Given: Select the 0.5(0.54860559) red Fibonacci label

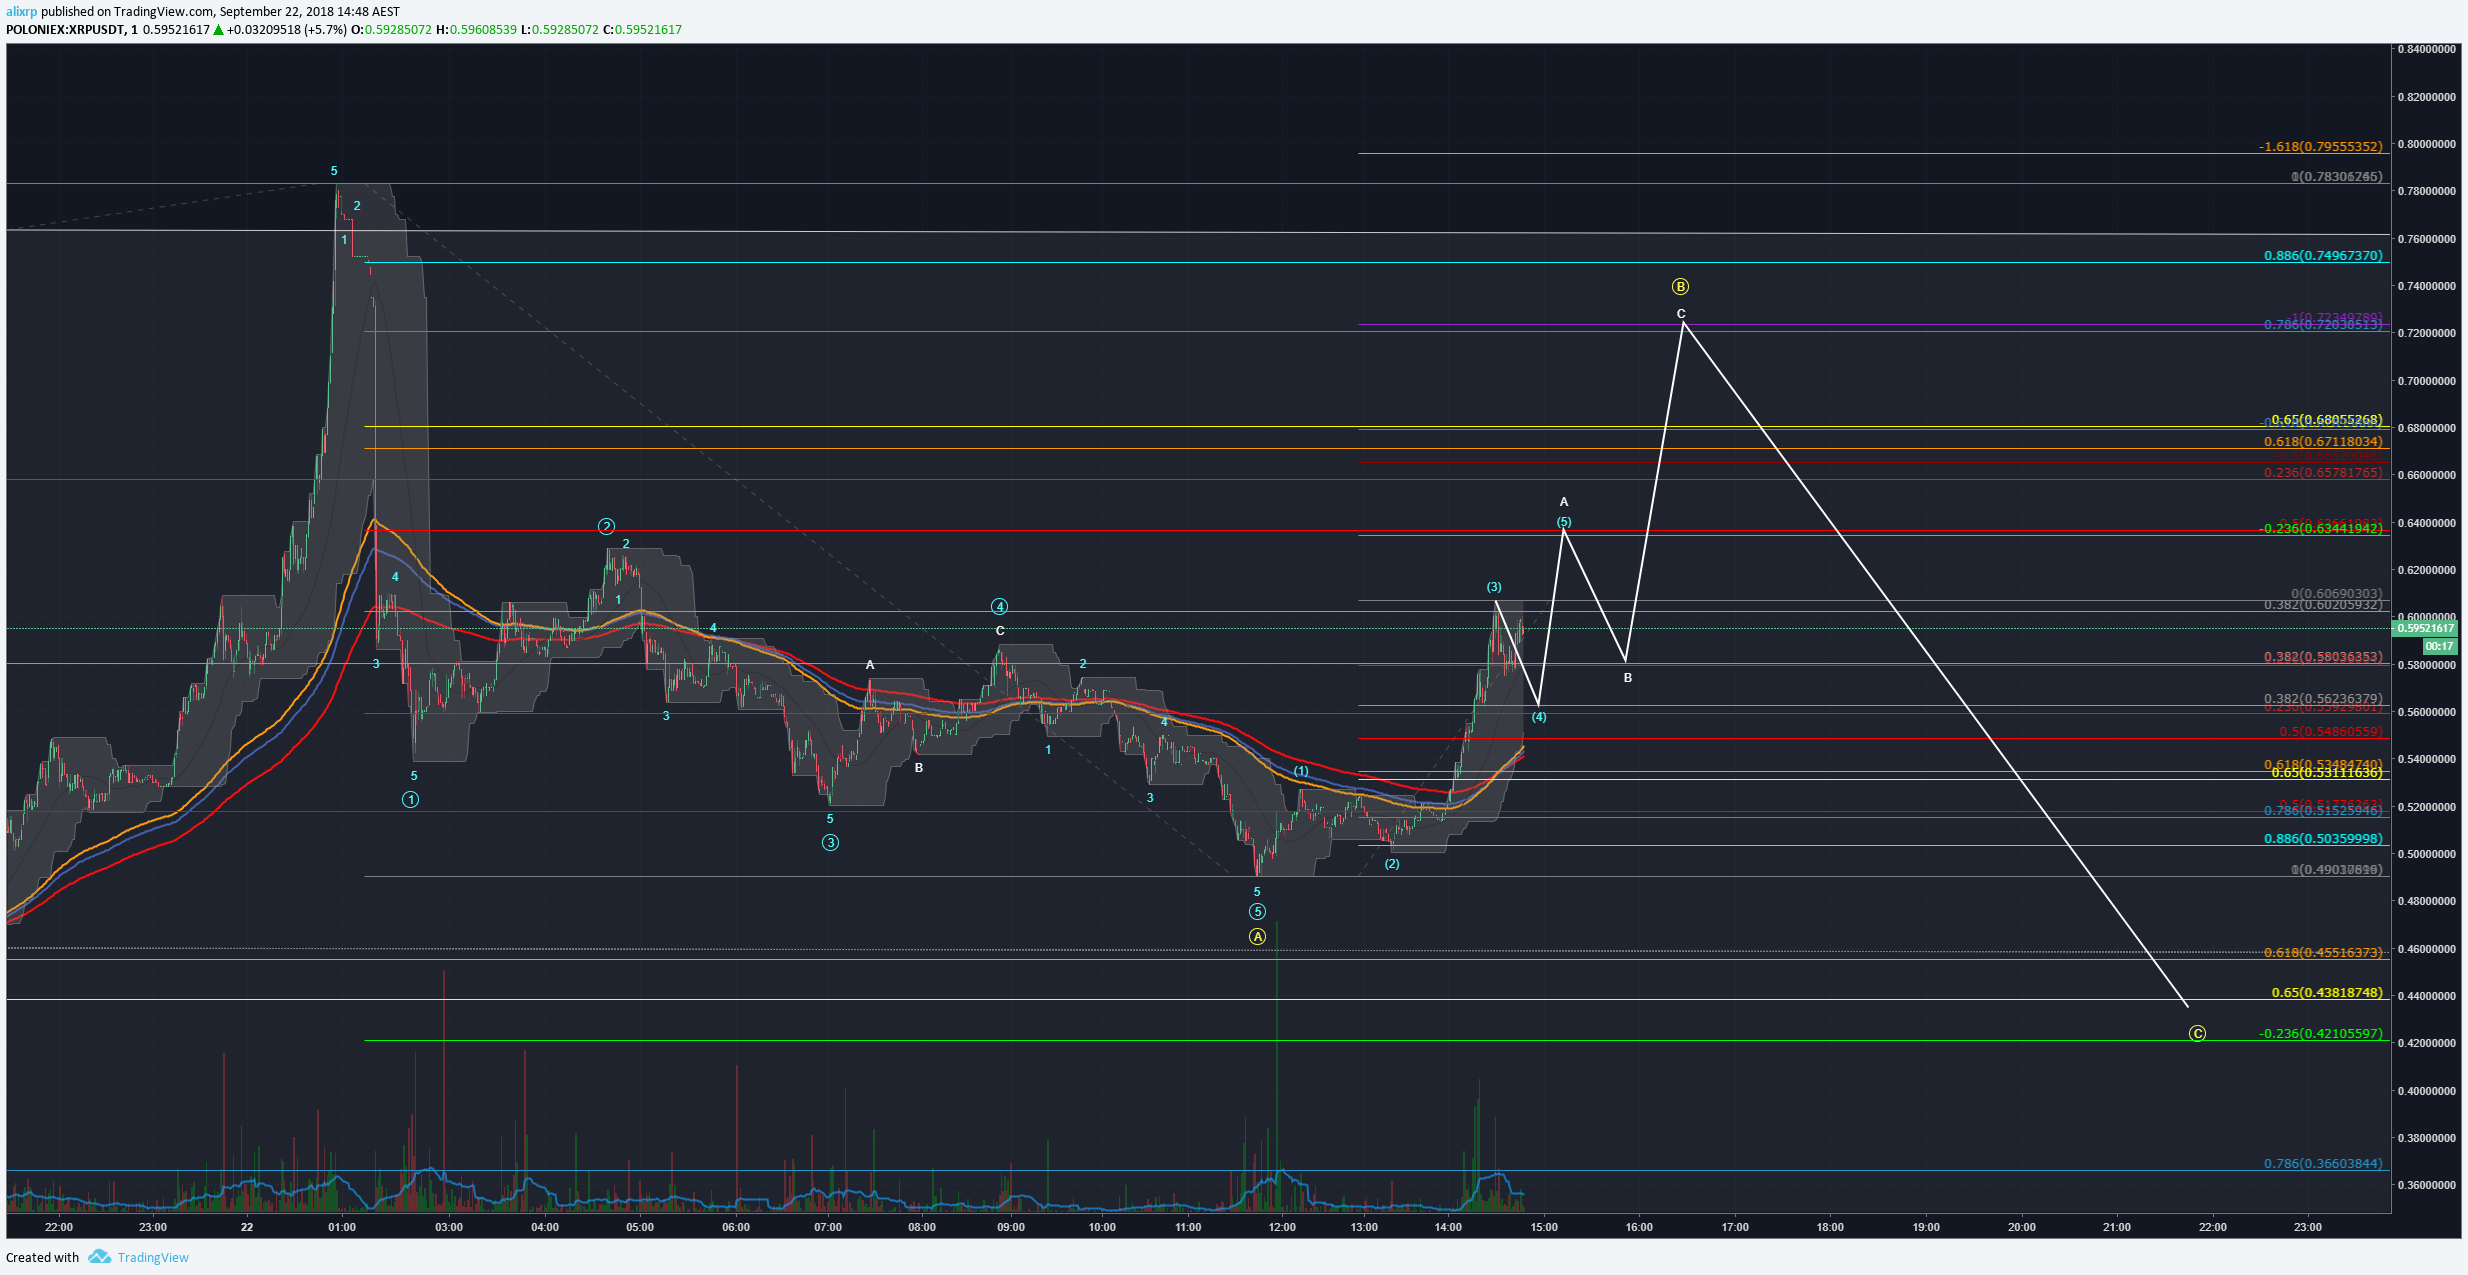Looking at the screenshot, I should coord(2331,732).
